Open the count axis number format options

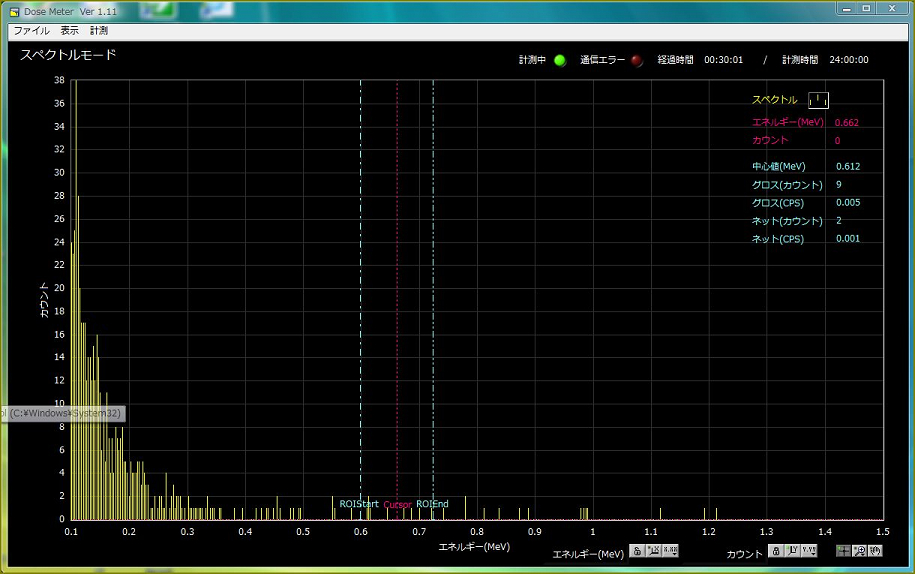click(809, 551)
